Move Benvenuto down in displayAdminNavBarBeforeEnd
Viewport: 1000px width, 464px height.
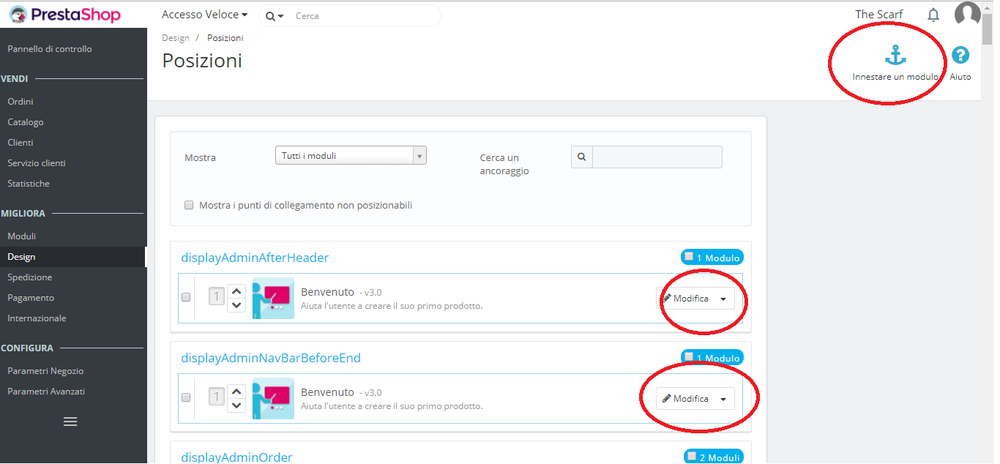pos(237,405)
